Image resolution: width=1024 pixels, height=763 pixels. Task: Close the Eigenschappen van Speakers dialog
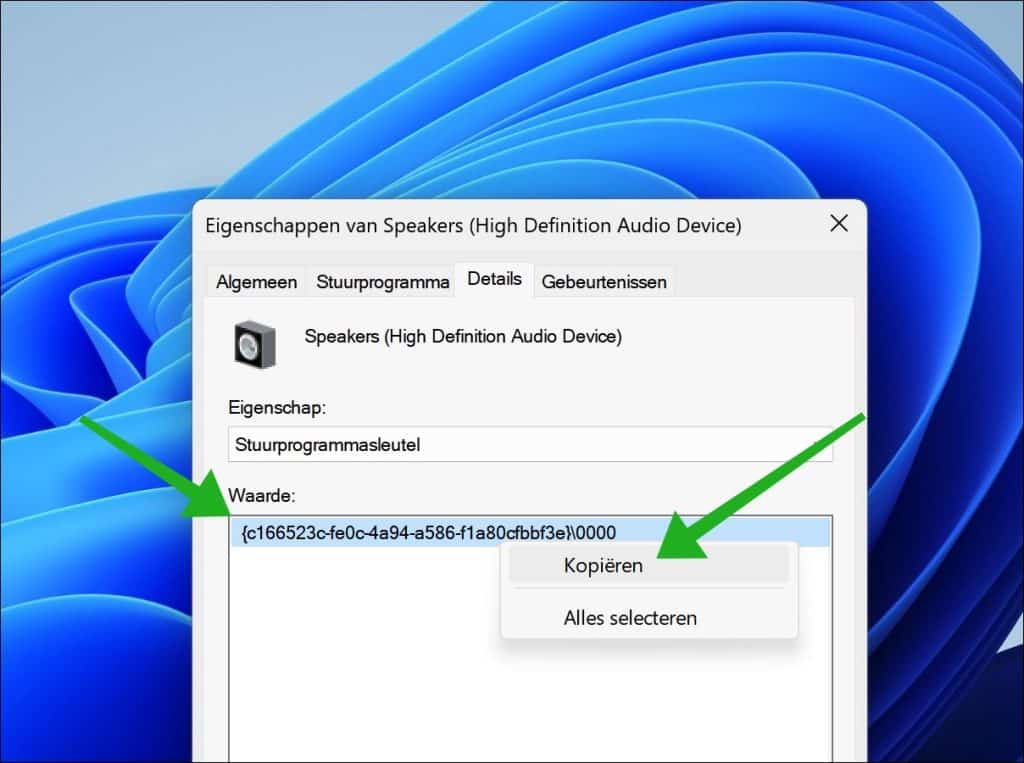[839, 223]
